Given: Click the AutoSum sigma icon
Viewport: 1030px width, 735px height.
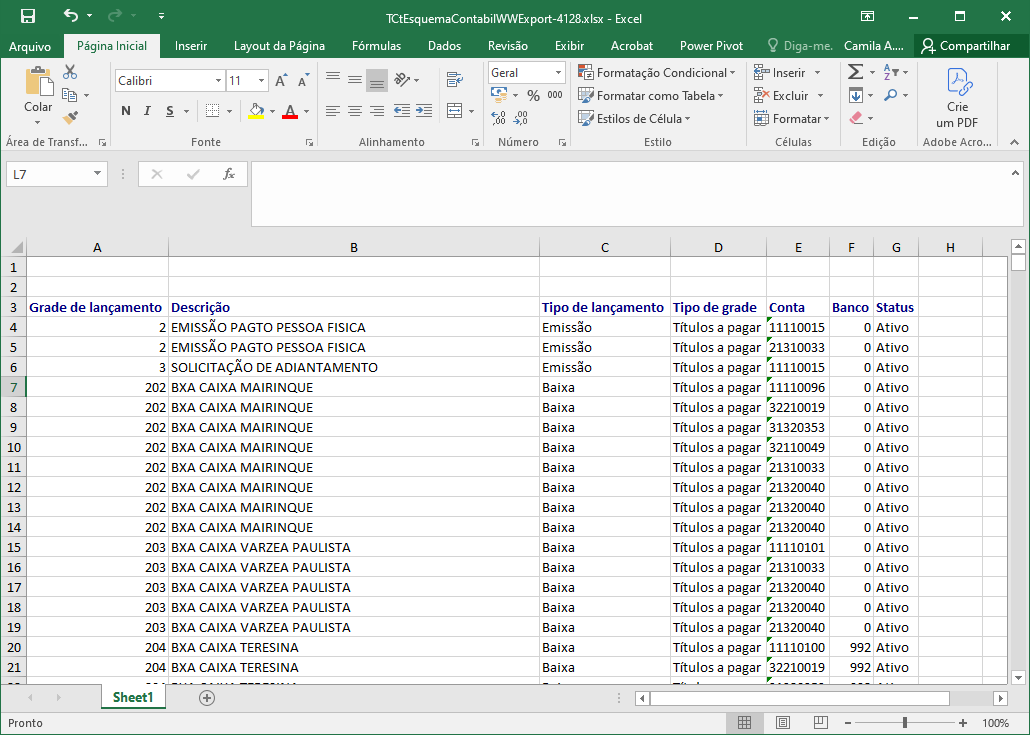Looking at the screenshot, I should [855, 72].
